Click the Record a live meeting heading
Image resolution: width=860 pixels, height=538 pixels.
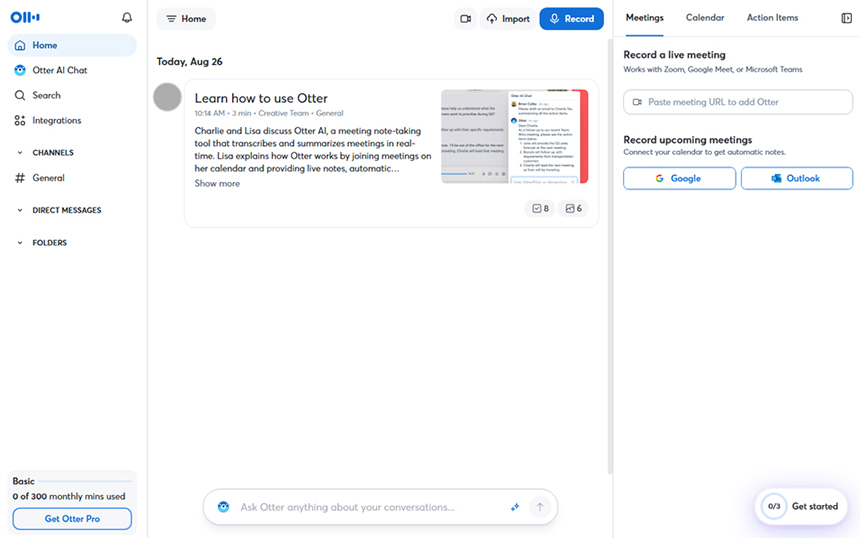tap(674, 55)
